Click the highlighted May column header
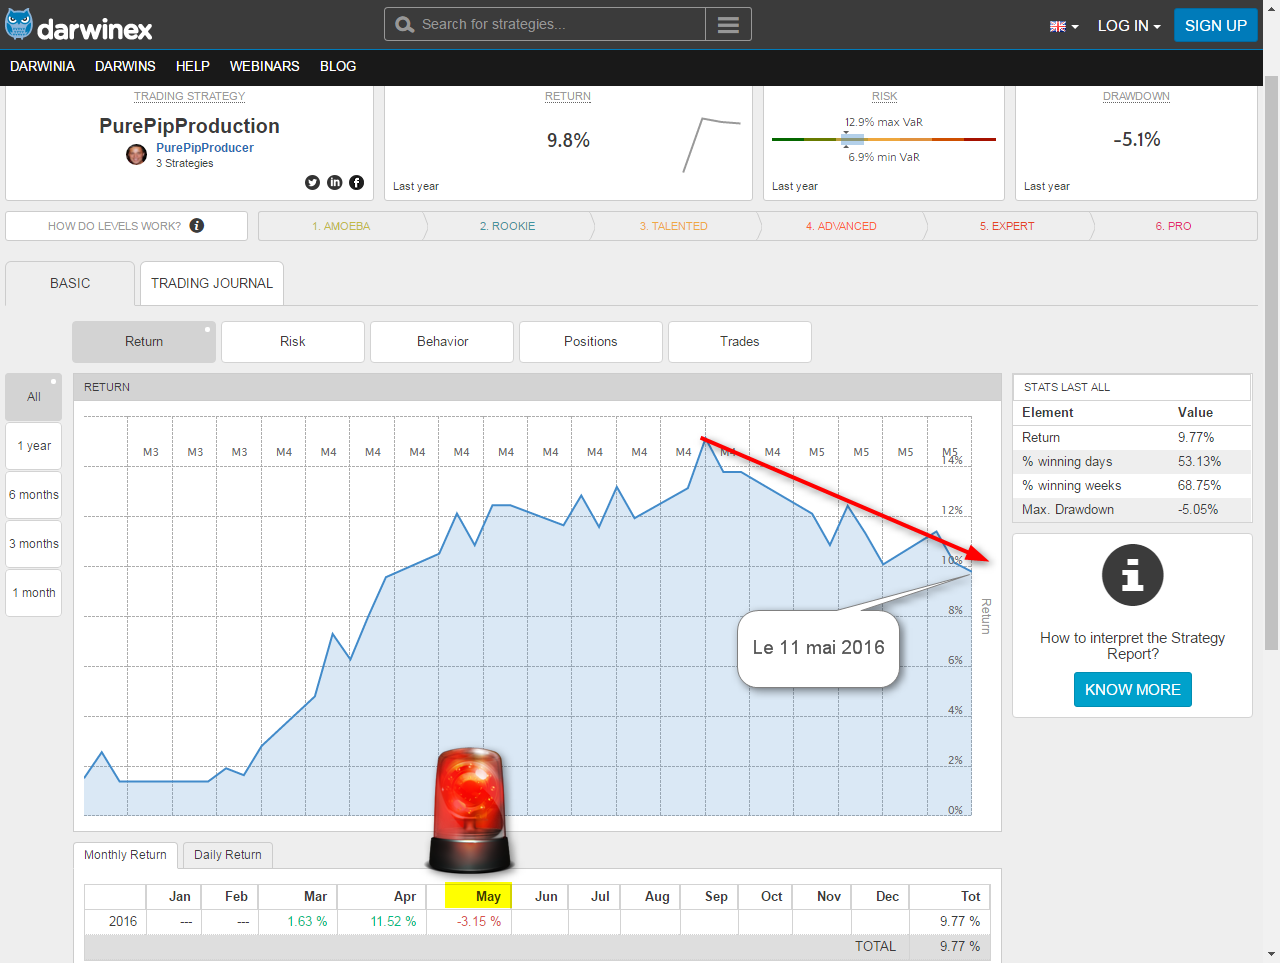 point(479,896)
